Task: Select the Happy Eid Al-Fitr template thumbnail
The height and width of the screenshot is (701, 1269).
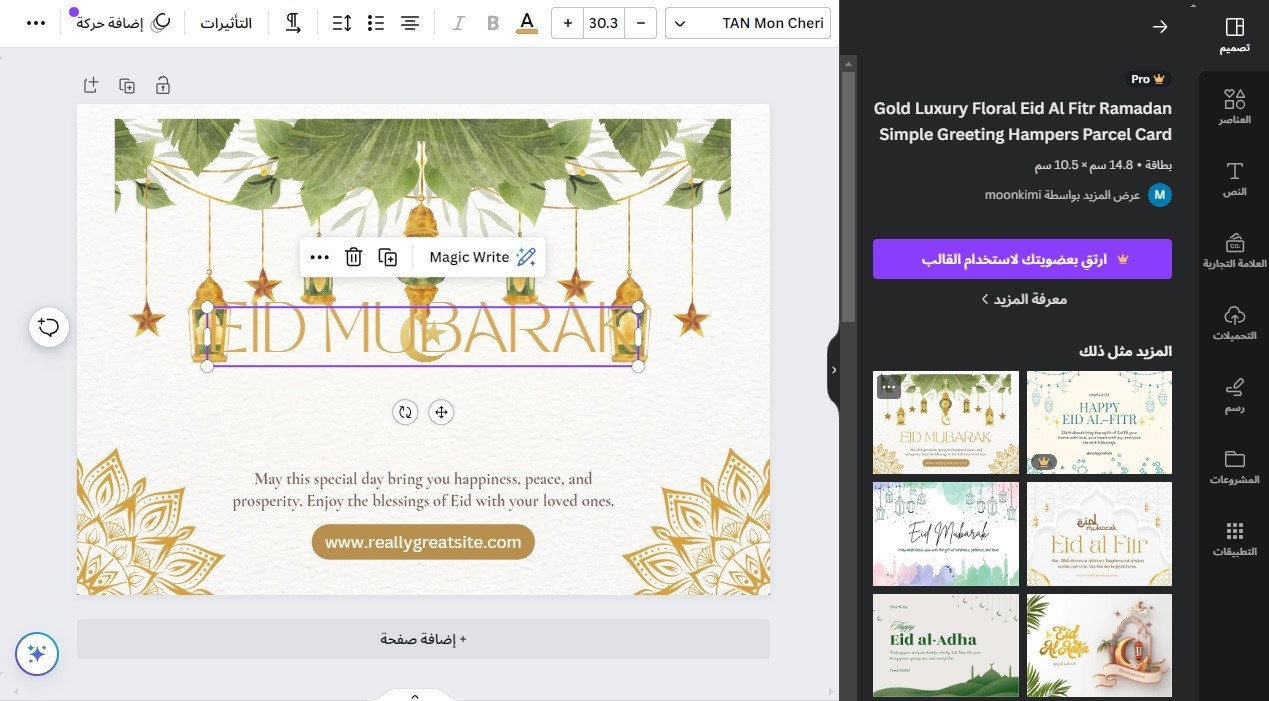Action: click(x=1099, y=422)
